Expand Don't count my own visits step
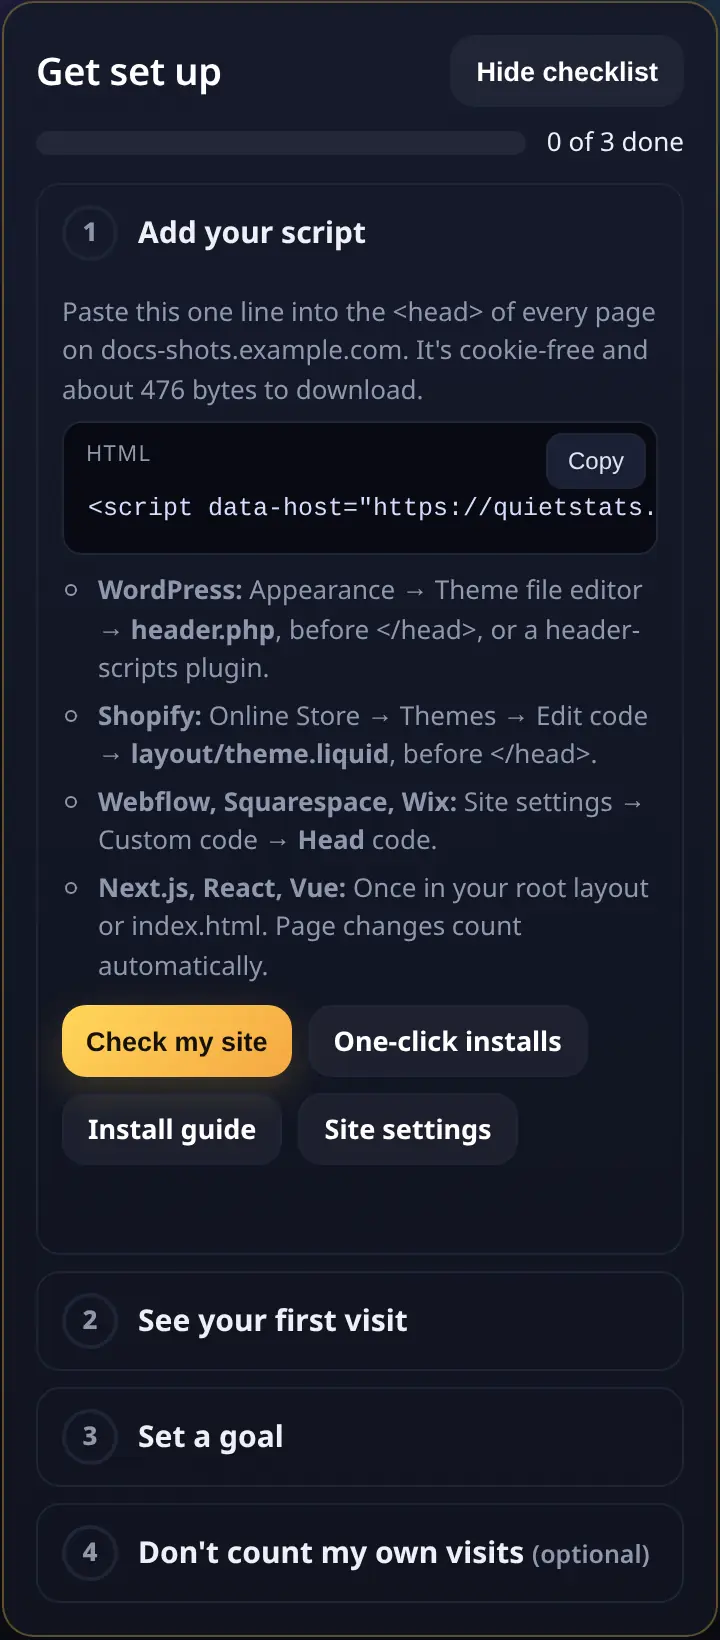The width and height of the screenshot is (720, 1640). [x=360, y=1553]
